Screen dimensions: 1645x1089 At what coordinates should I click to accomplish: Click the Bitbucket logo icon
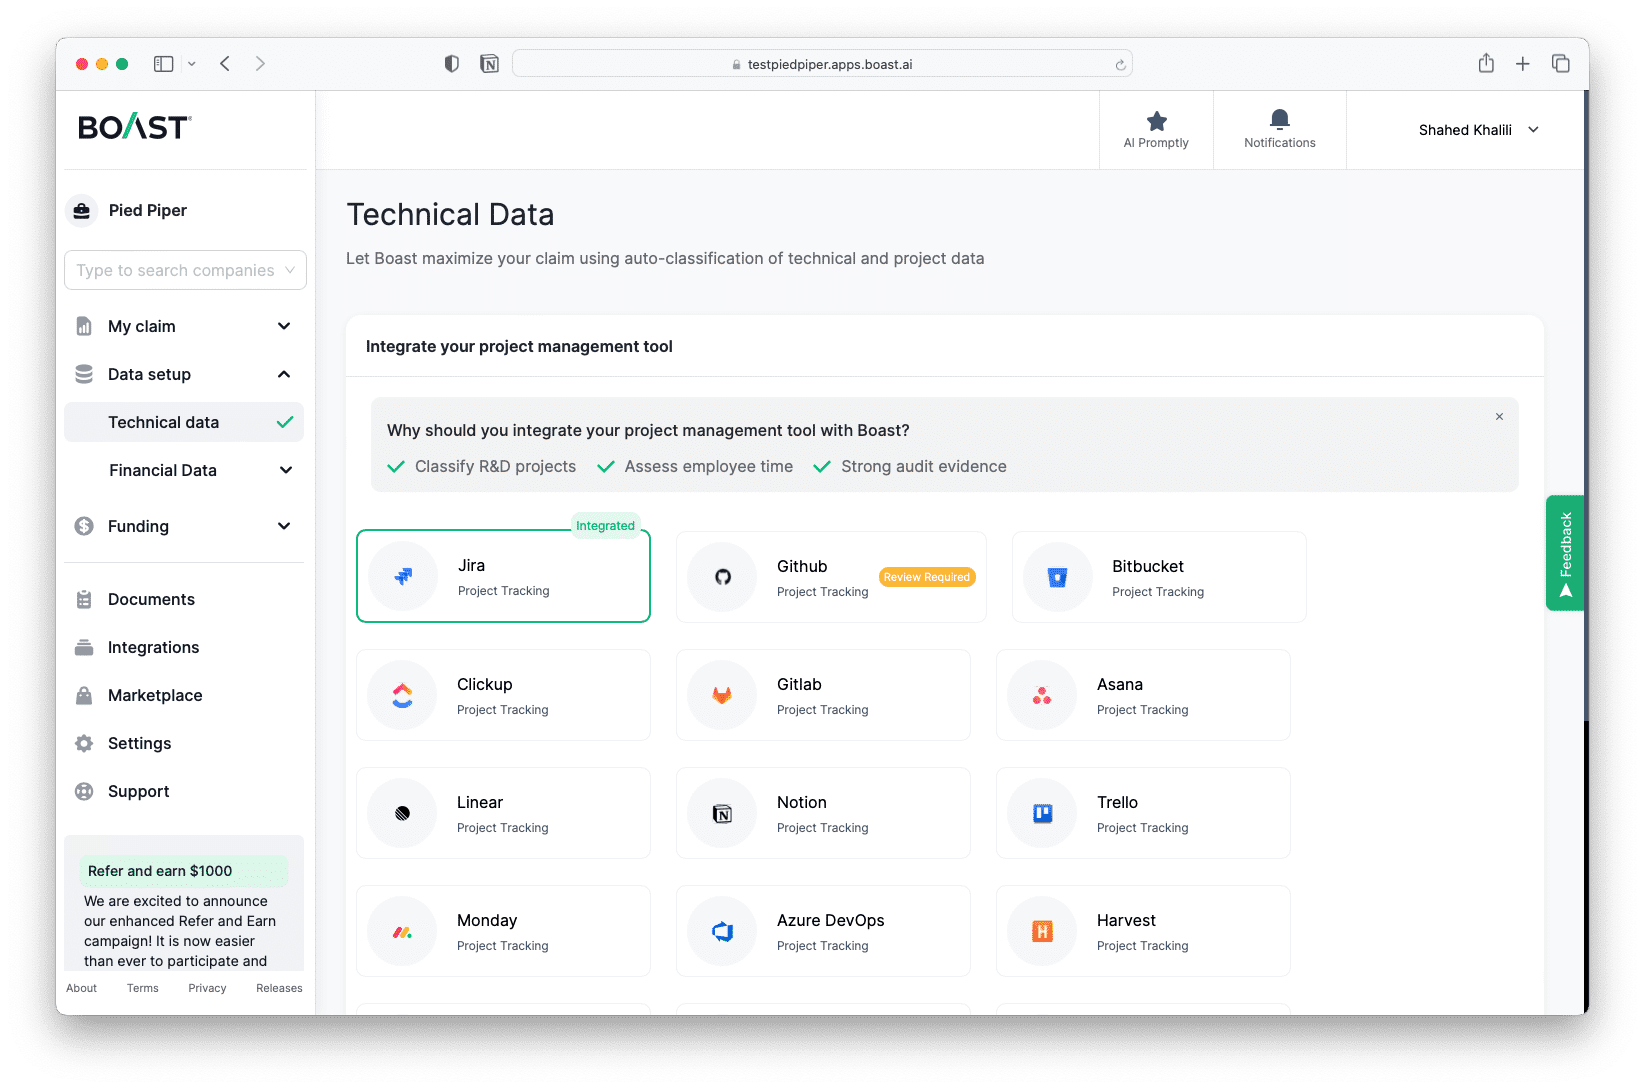pos(1057,577)
